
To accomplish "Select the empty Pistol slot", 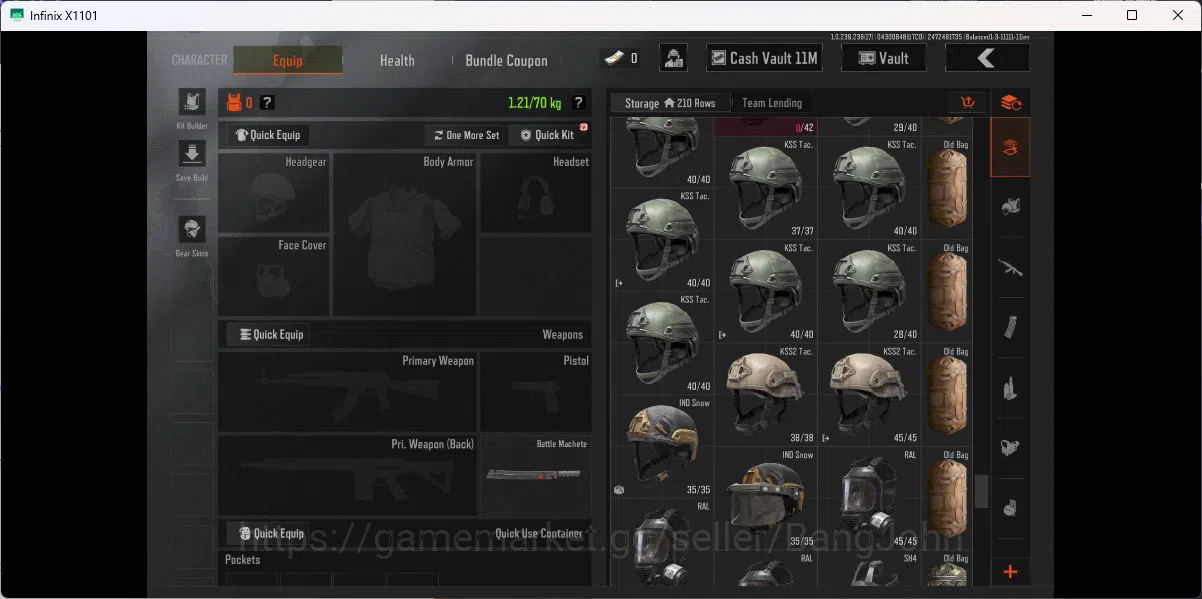I will coord(536,392).
